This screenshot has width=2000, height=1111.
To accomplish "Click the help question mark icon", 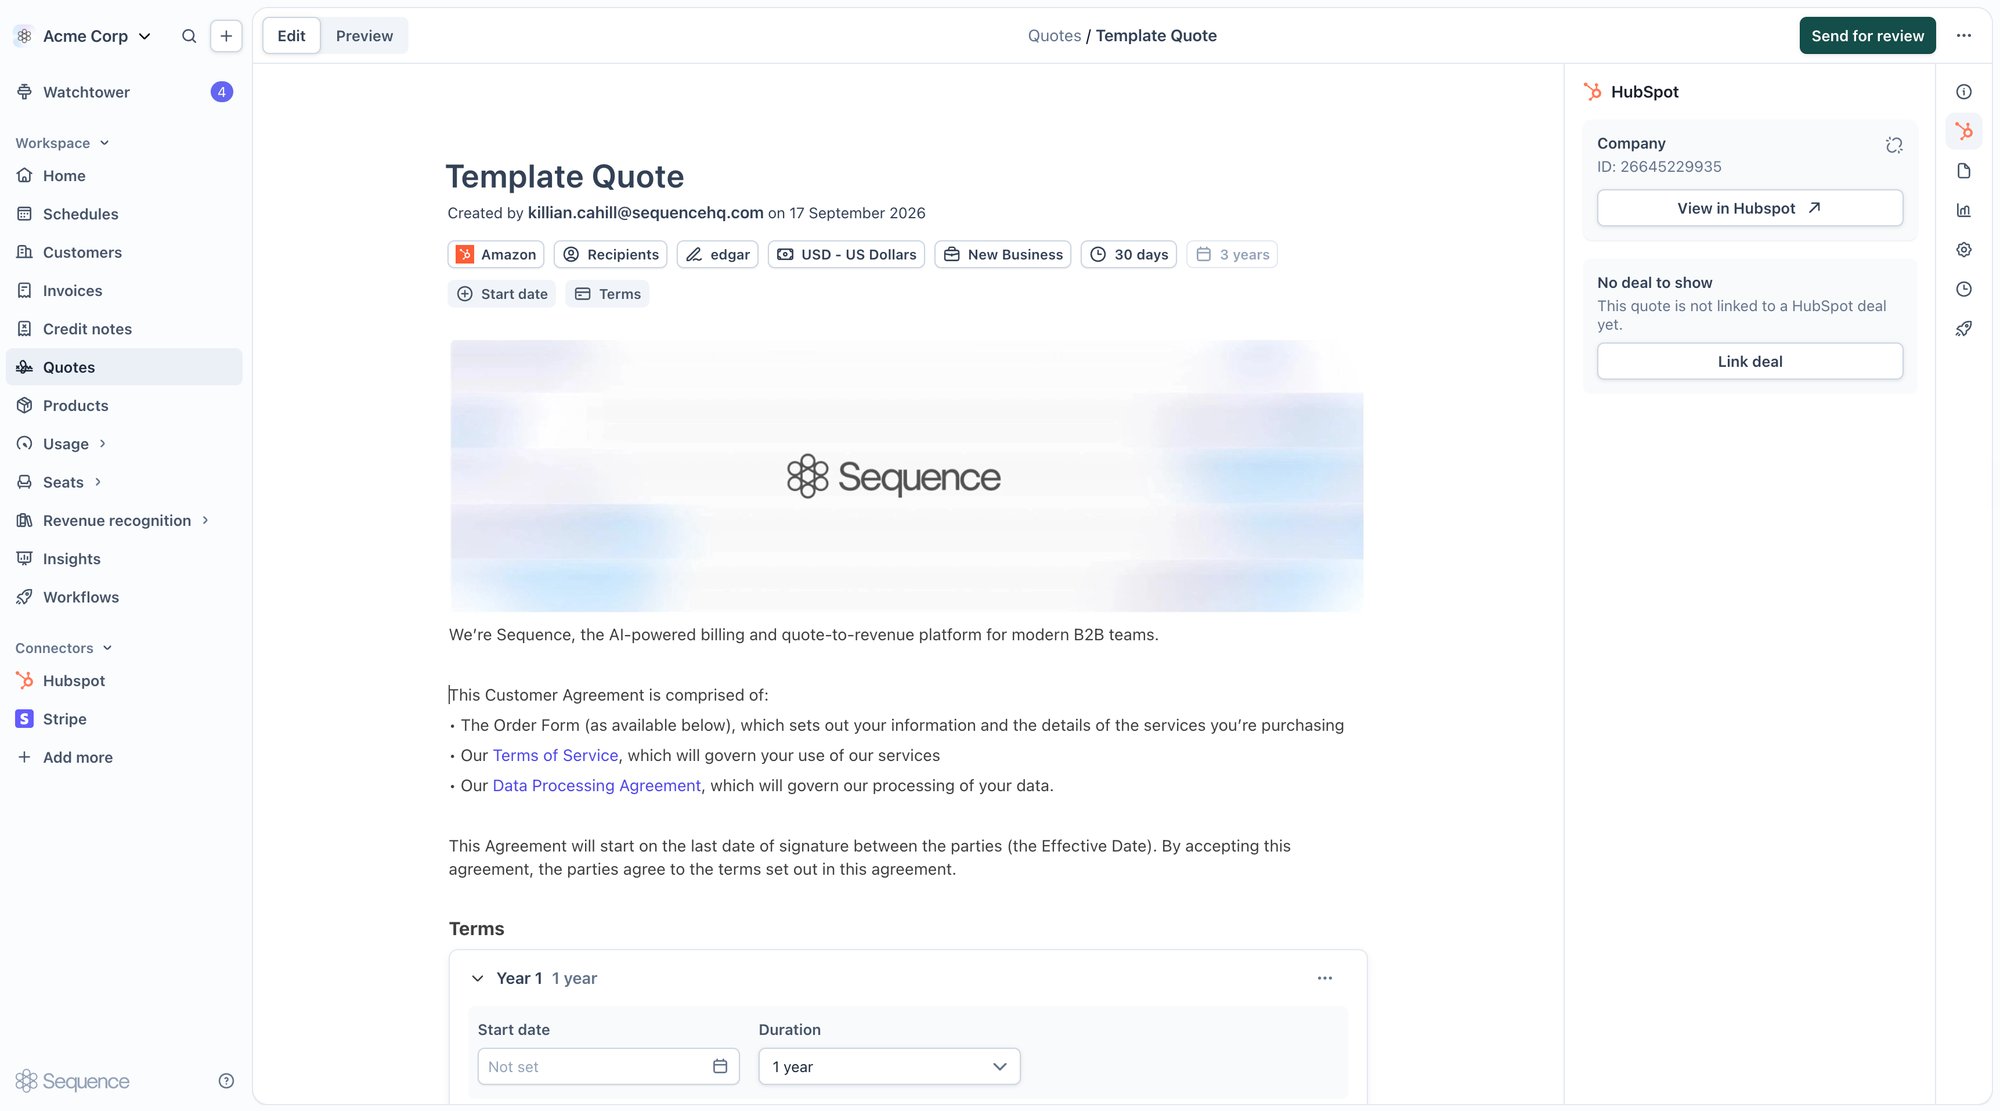I will [226, 1081].
